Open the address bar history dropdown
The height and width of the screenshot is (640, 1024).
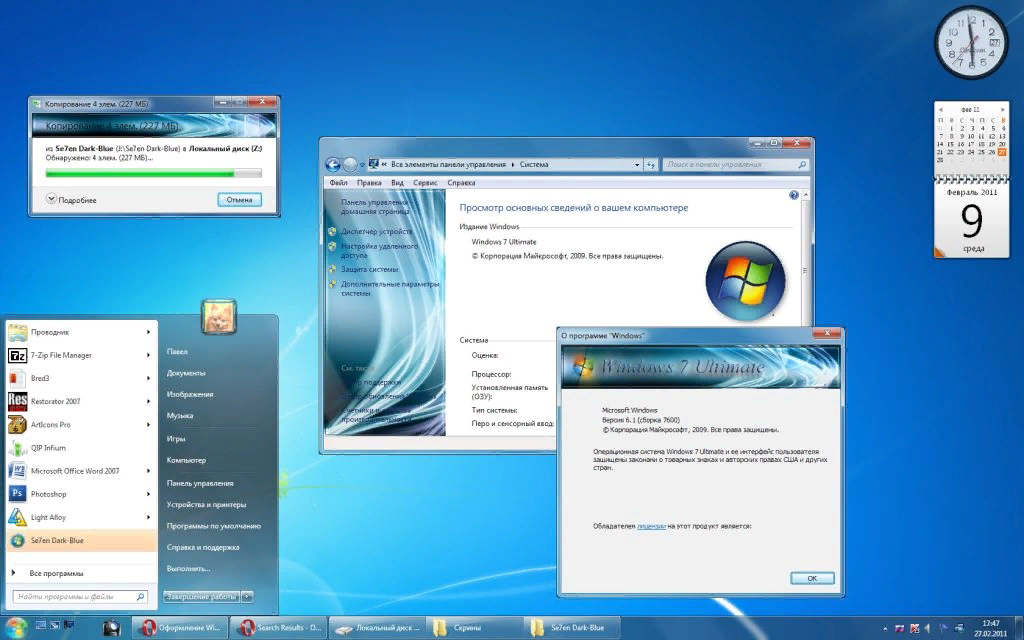point(637,165)
